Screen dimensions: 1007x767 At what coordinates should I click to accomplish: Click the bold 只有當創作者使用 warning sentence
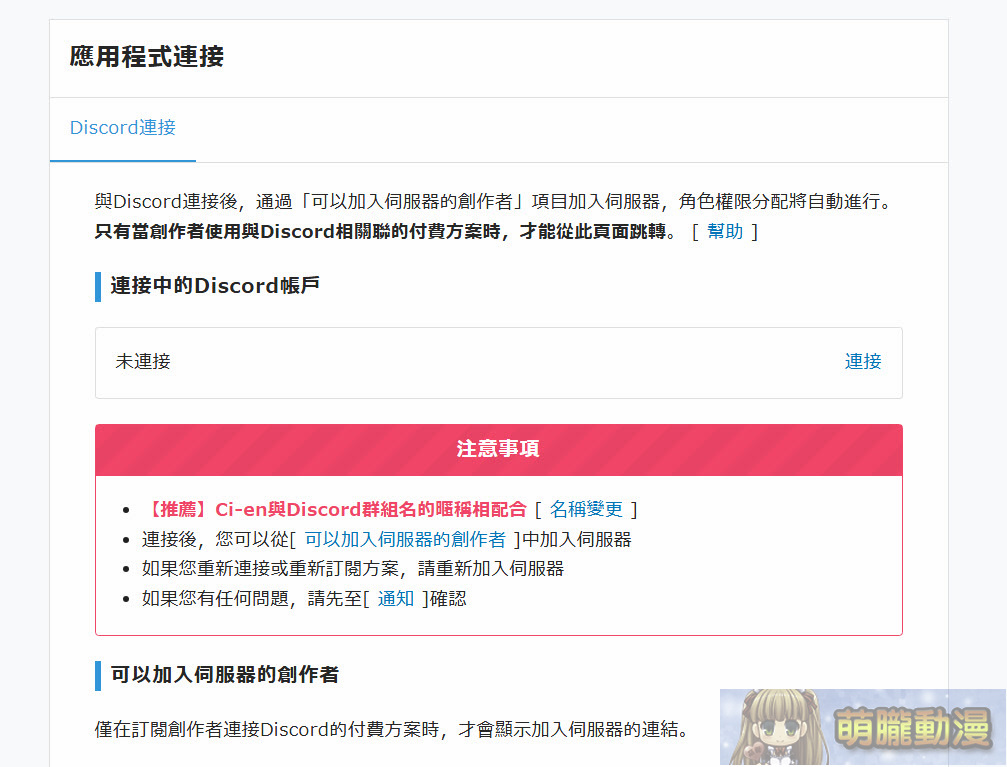tap(380, 231)
